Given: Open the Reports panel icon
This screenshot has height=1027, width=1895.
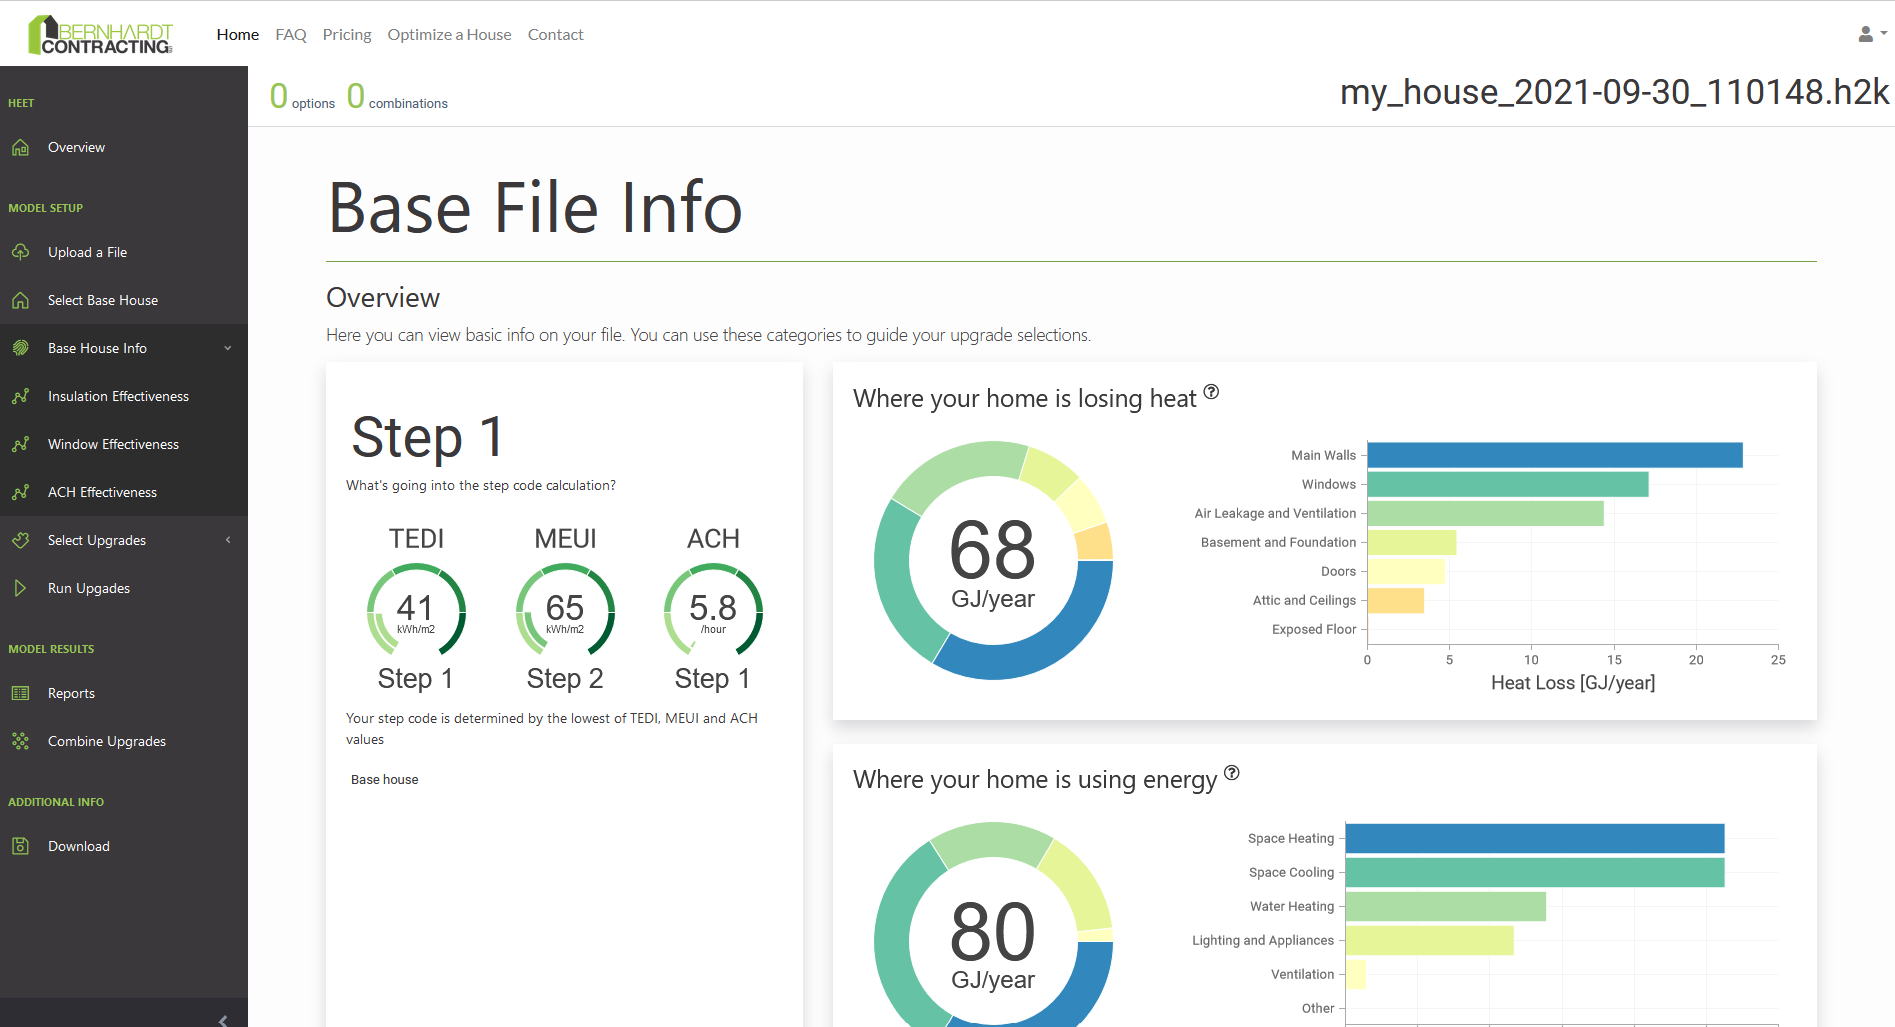Looking at the screenshot, I should pos(21,692).
